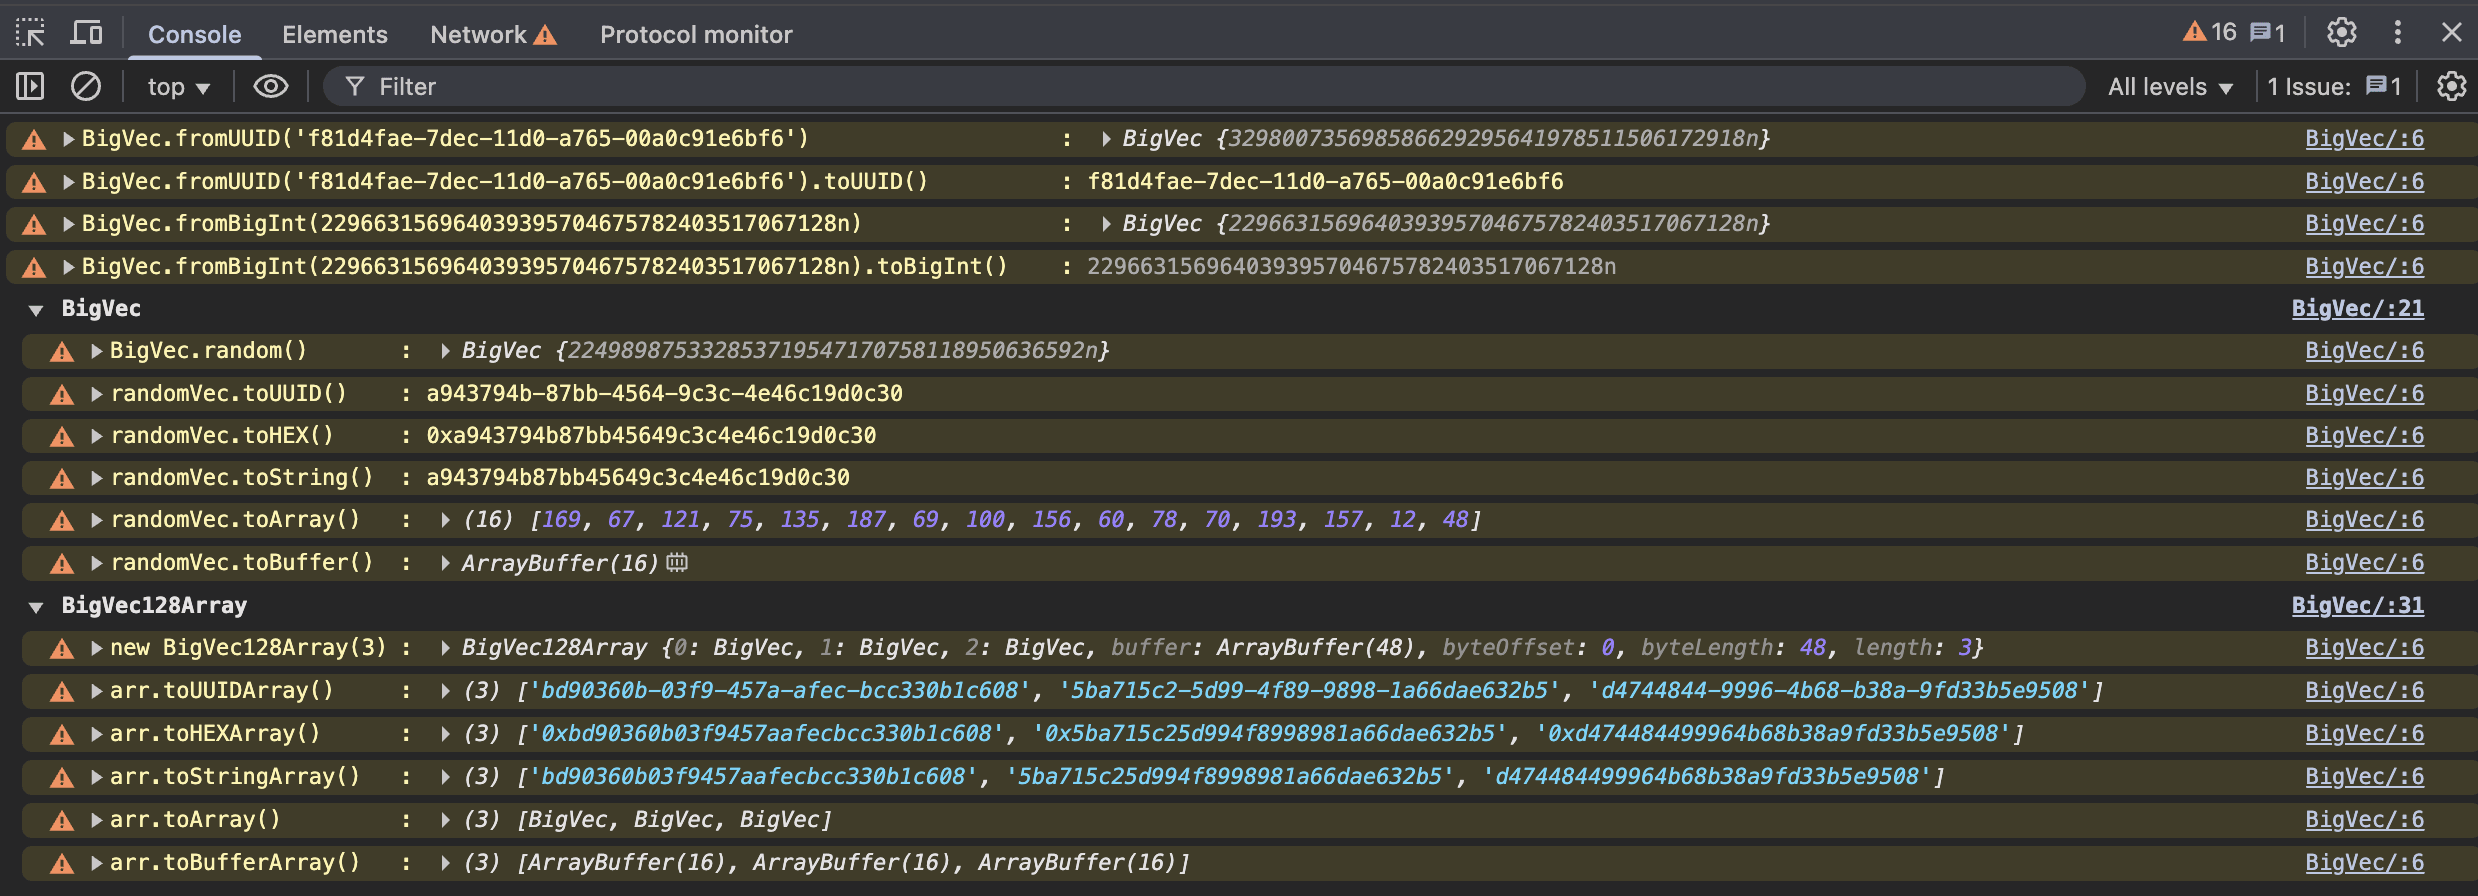Open DevTools settings gear icon

2341,33
